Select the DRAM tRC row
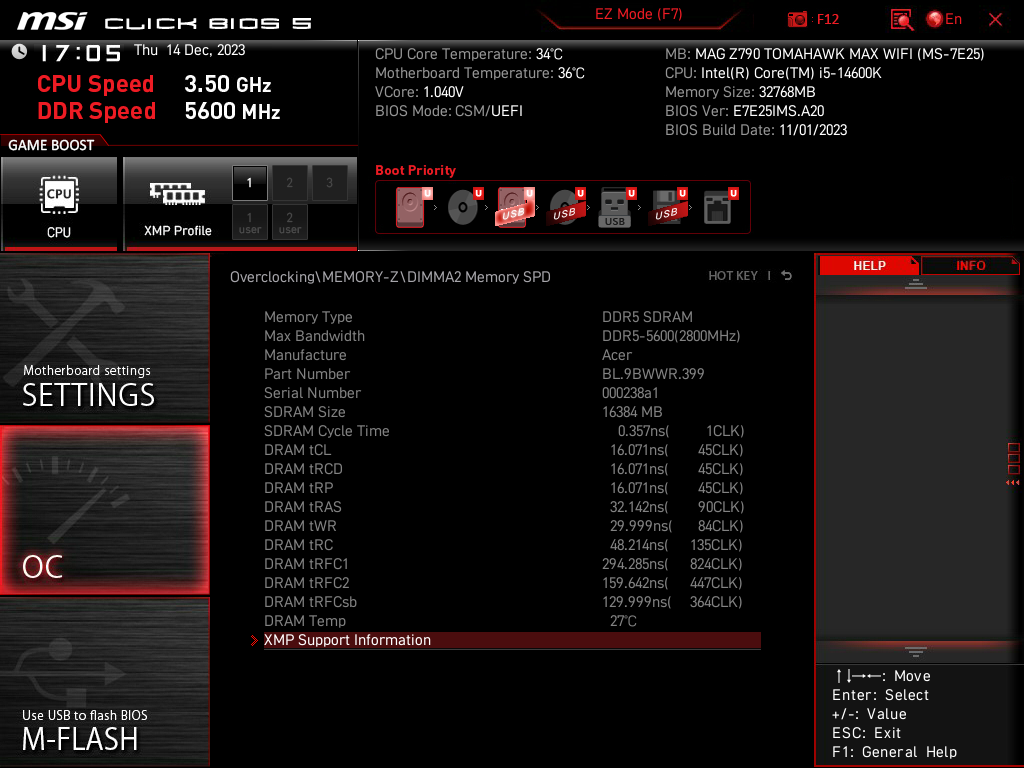Image resolution: width=1024 pixels, height=768 pixels. (x=512, y=545)
